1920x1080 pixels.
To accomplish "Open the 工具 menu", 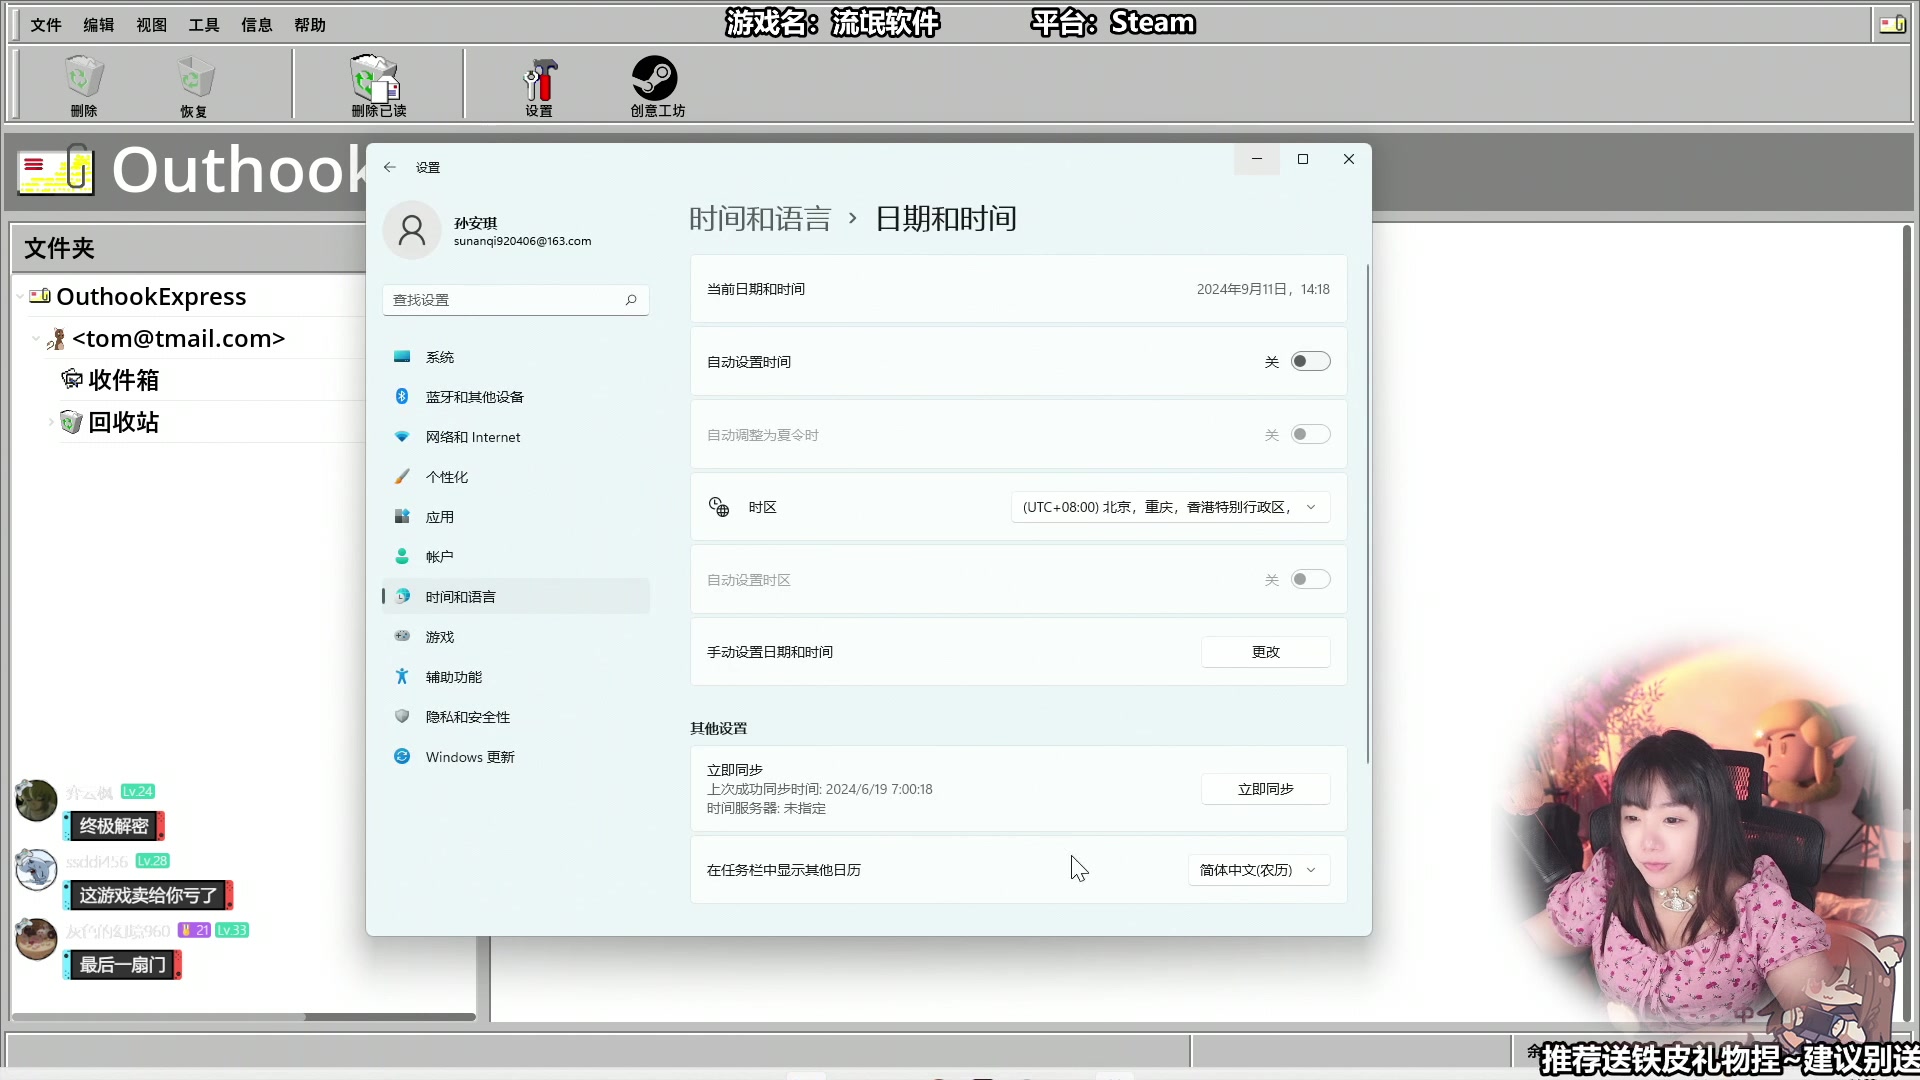I will [x=203, y=24].
